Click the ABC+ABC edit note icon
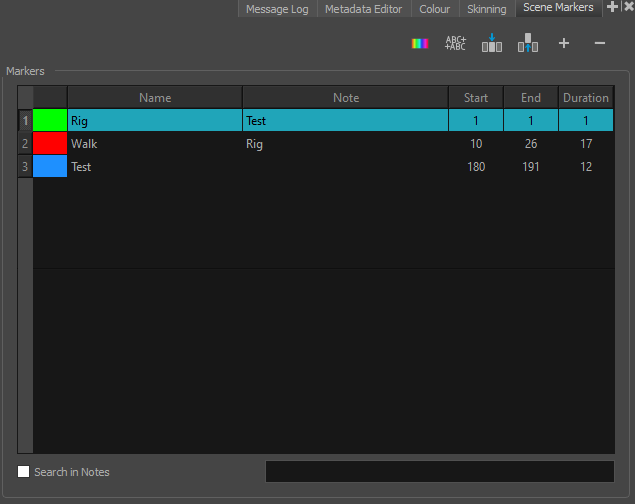 click(x=455, y=43)
